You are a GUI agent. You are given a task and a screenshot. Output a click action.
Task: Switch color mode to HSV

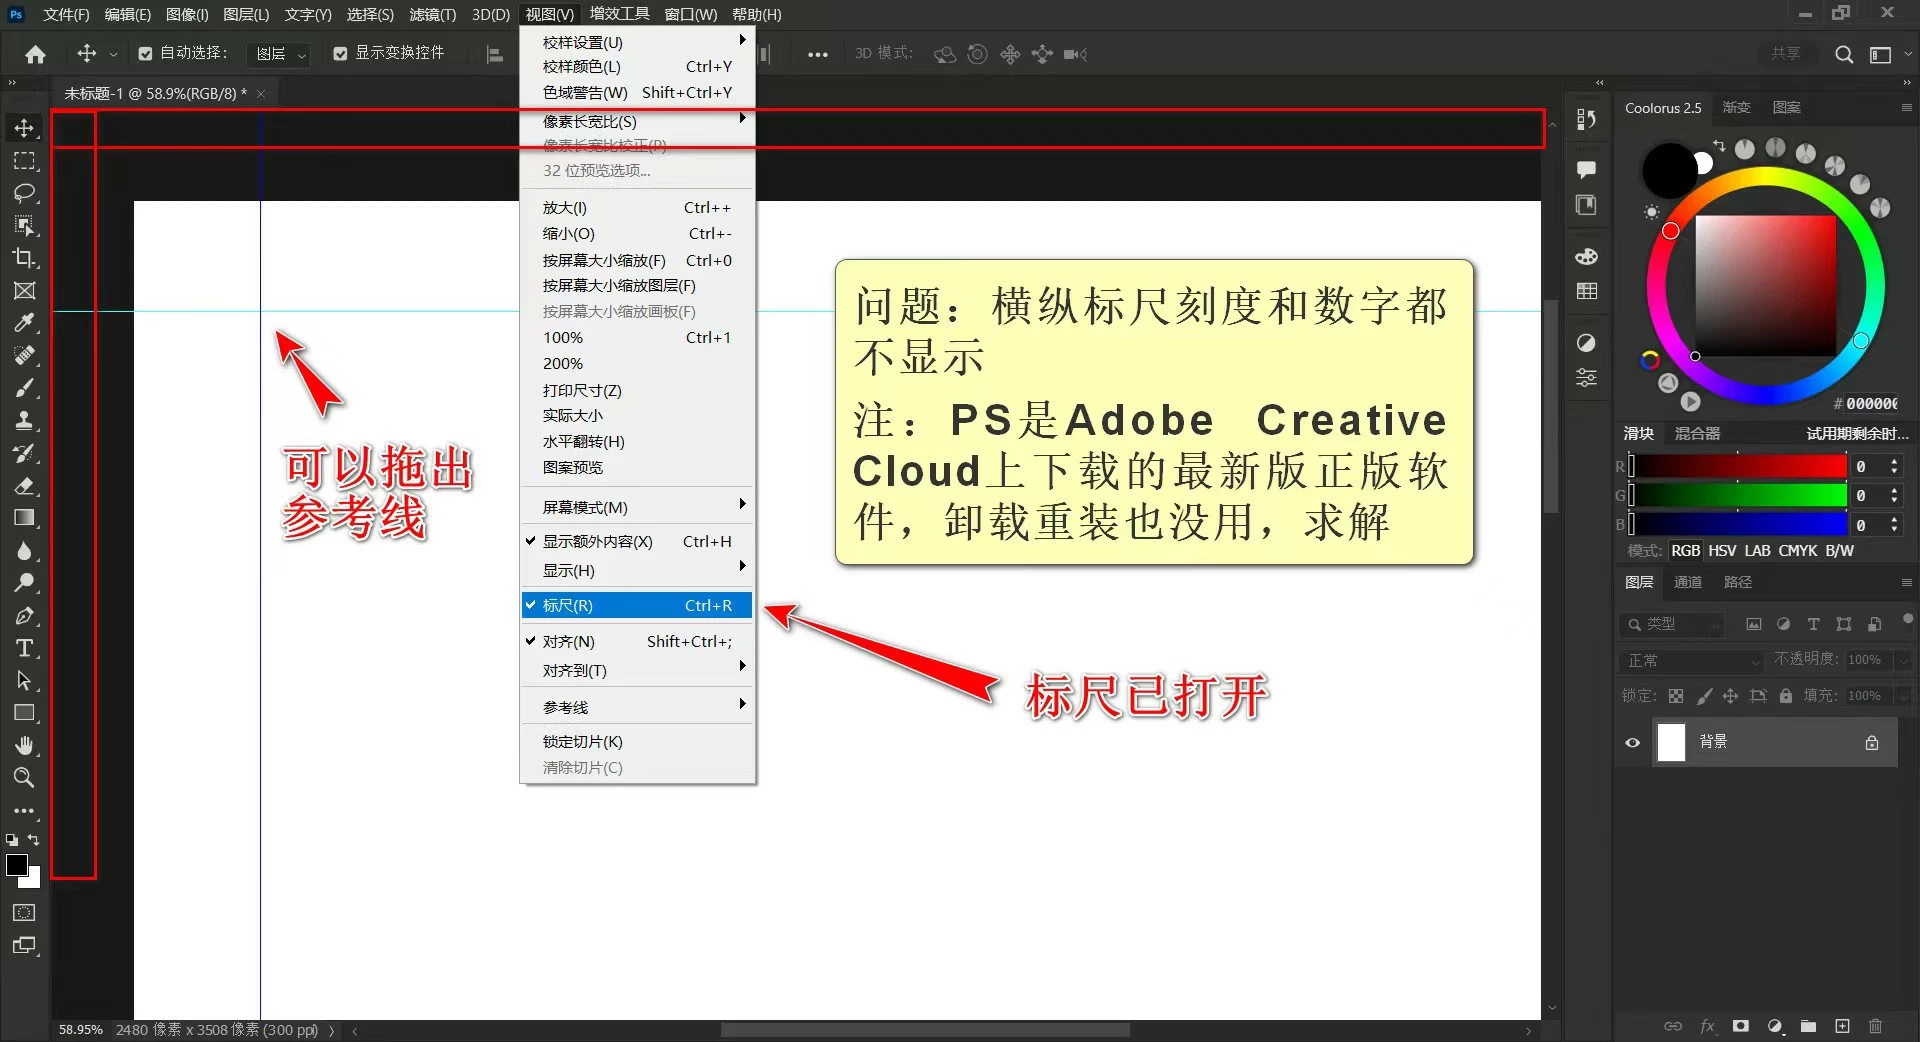tap(1722, 551)
